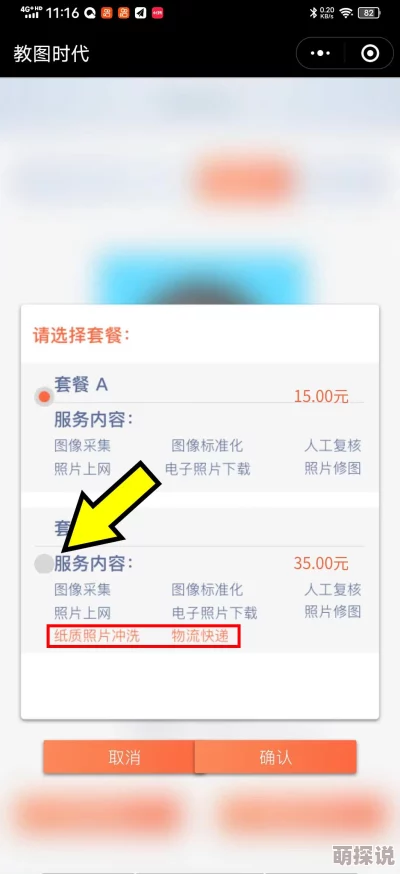Tap 物流快递 service item
Image resolution: width=400 pixels, height=874 pixels.
200,636
